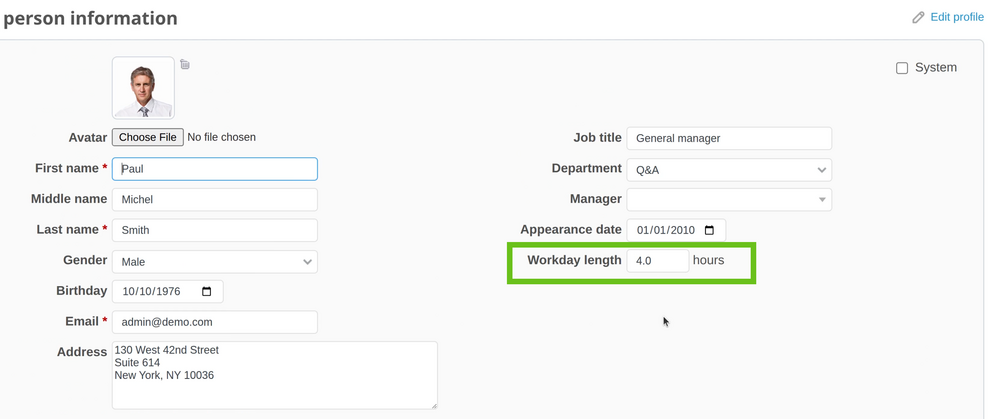Click inside the Address text area
The width and height of the screenshot is (1000, 419).
(x=275, y=375)
